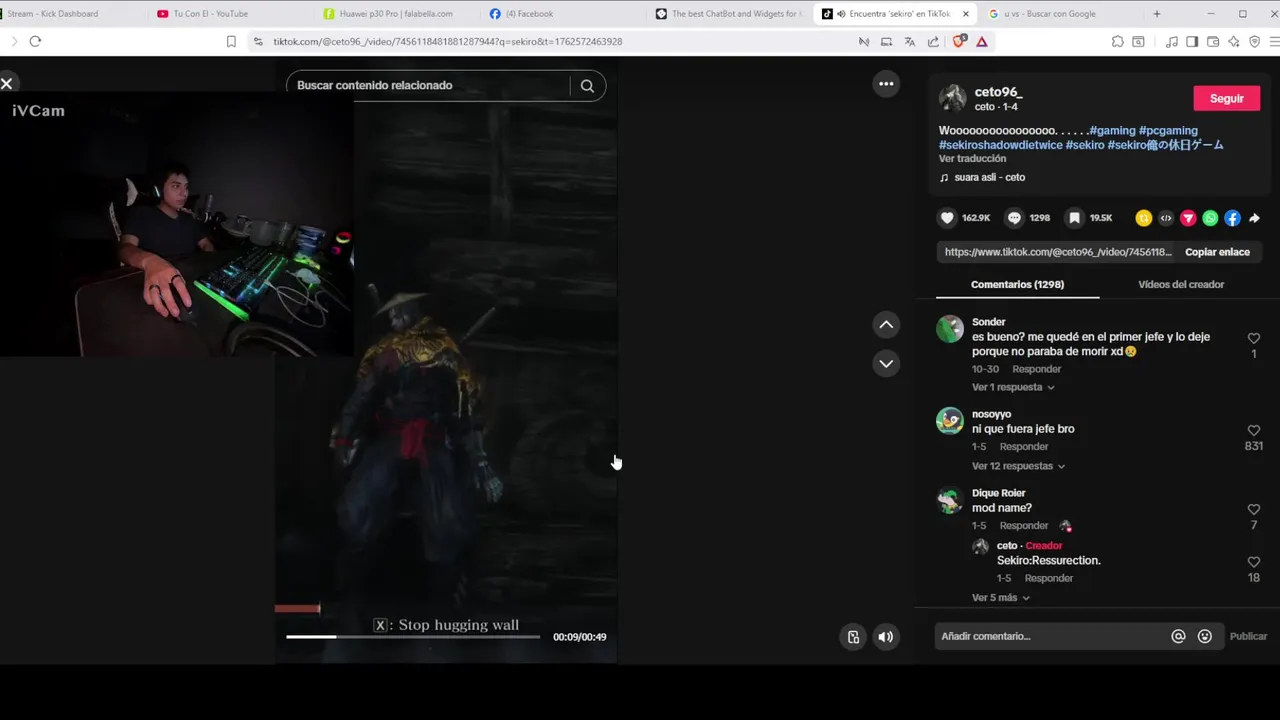Open emoji picker in comment box

(x=1205, y=636)
